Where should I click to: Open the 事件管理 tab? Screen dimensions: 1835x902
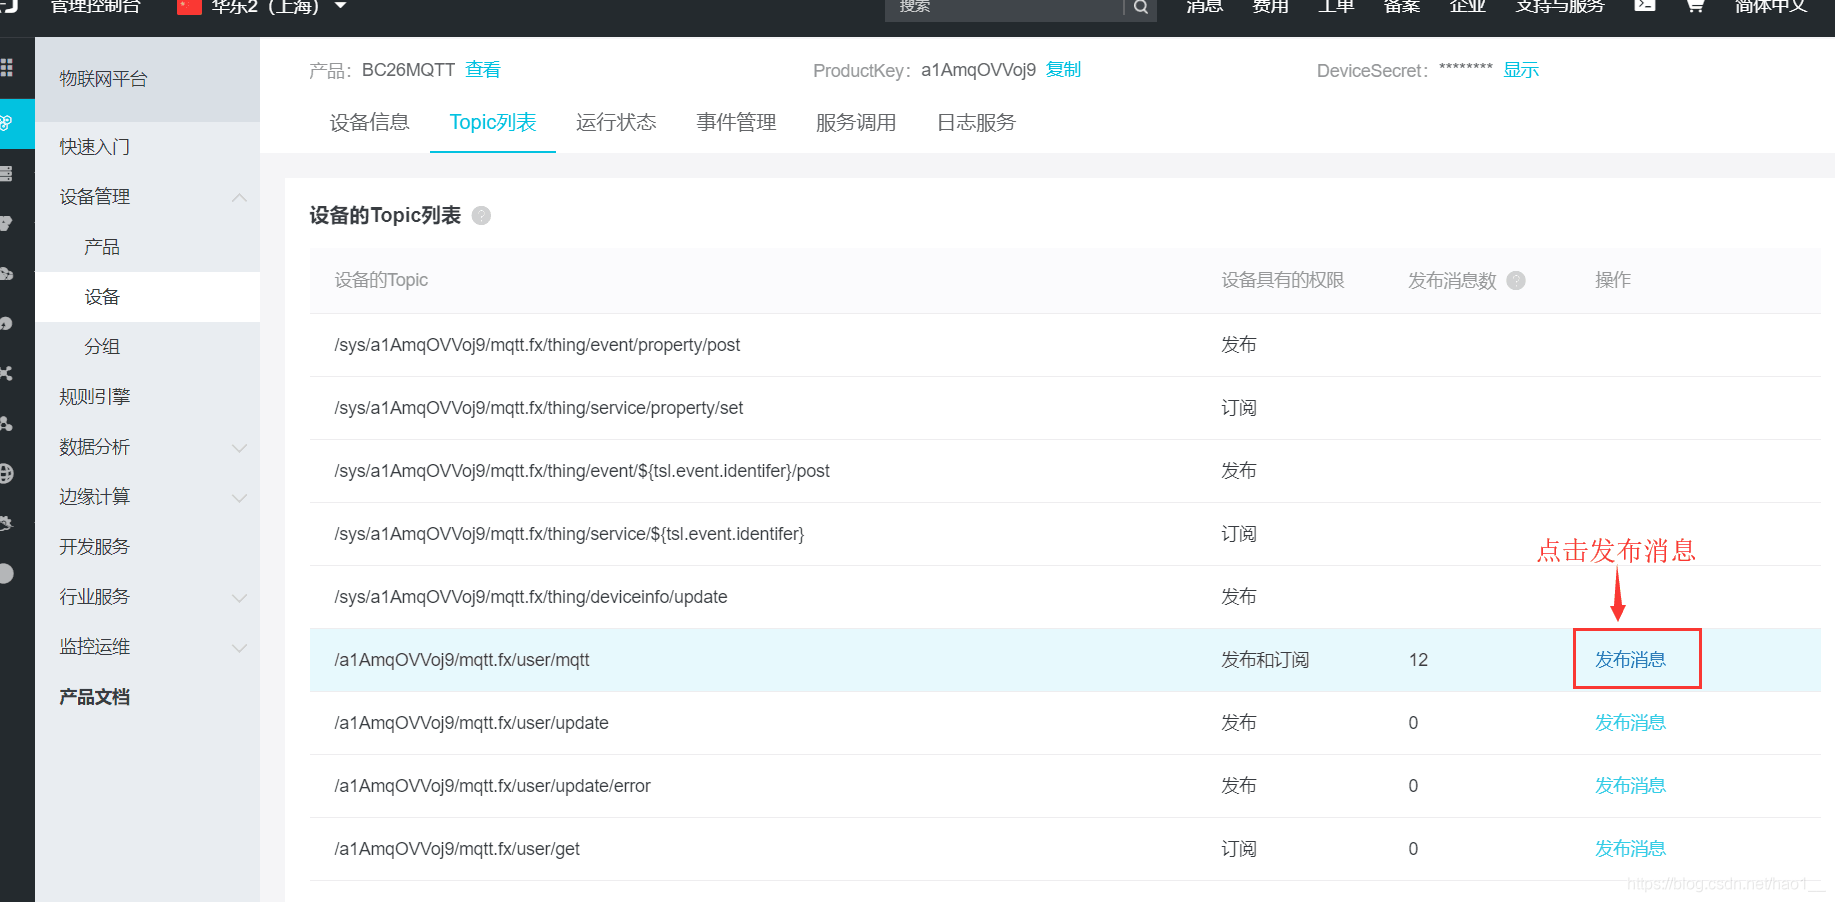(x=736, y=122)
